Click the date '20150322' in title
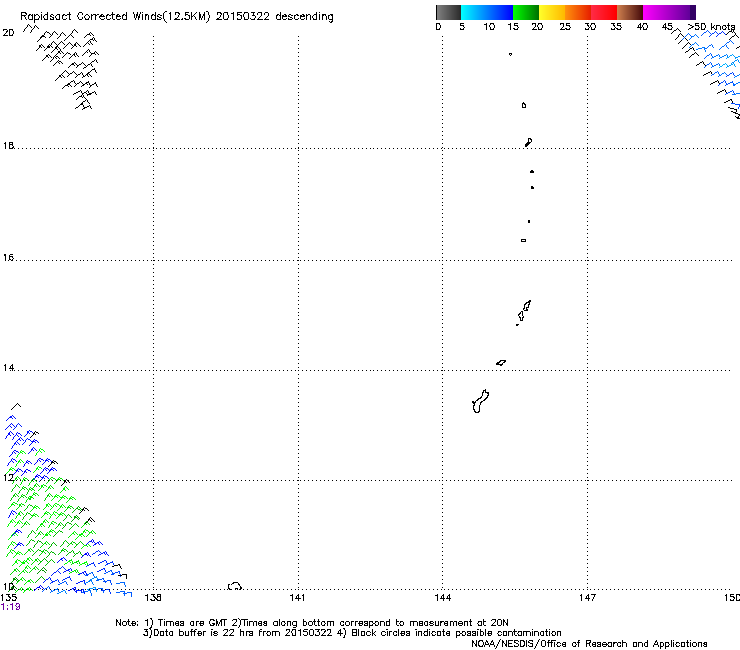Image resolution: width=740 pixels, height=650 pixels. (x=243, y=16)
